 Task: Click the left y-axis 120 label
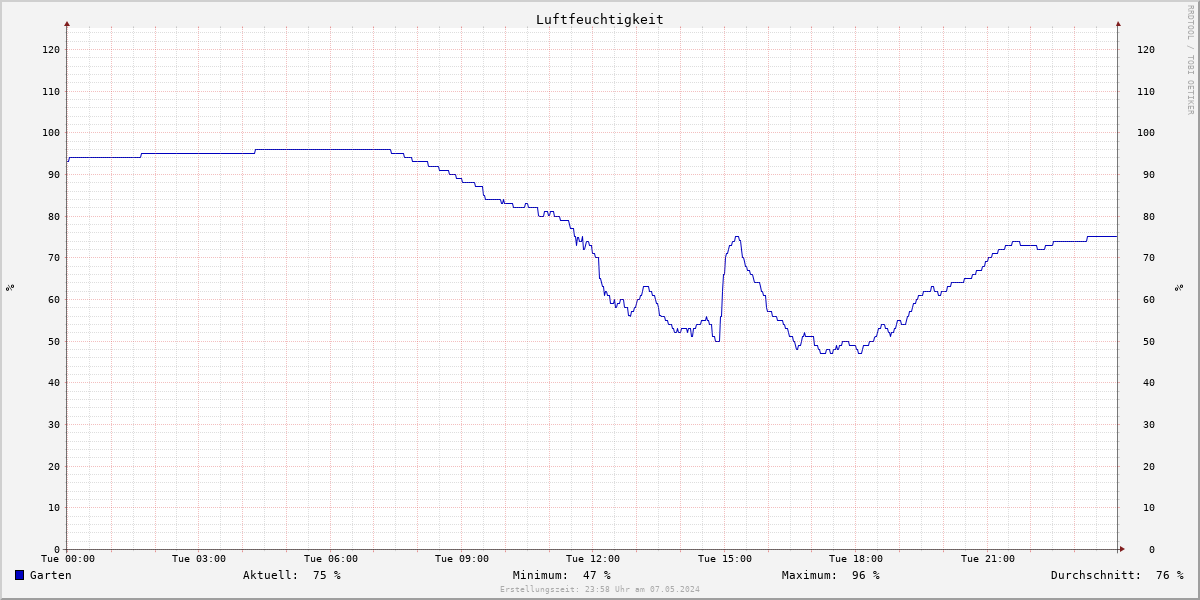51,49
